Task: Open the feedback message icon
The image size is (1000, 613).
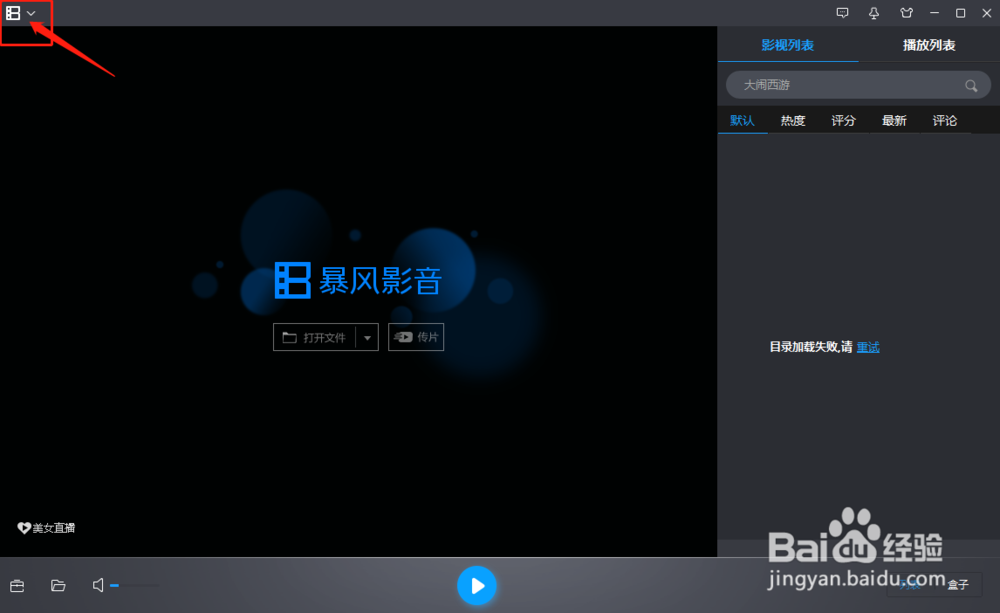Action: point(842,13)
